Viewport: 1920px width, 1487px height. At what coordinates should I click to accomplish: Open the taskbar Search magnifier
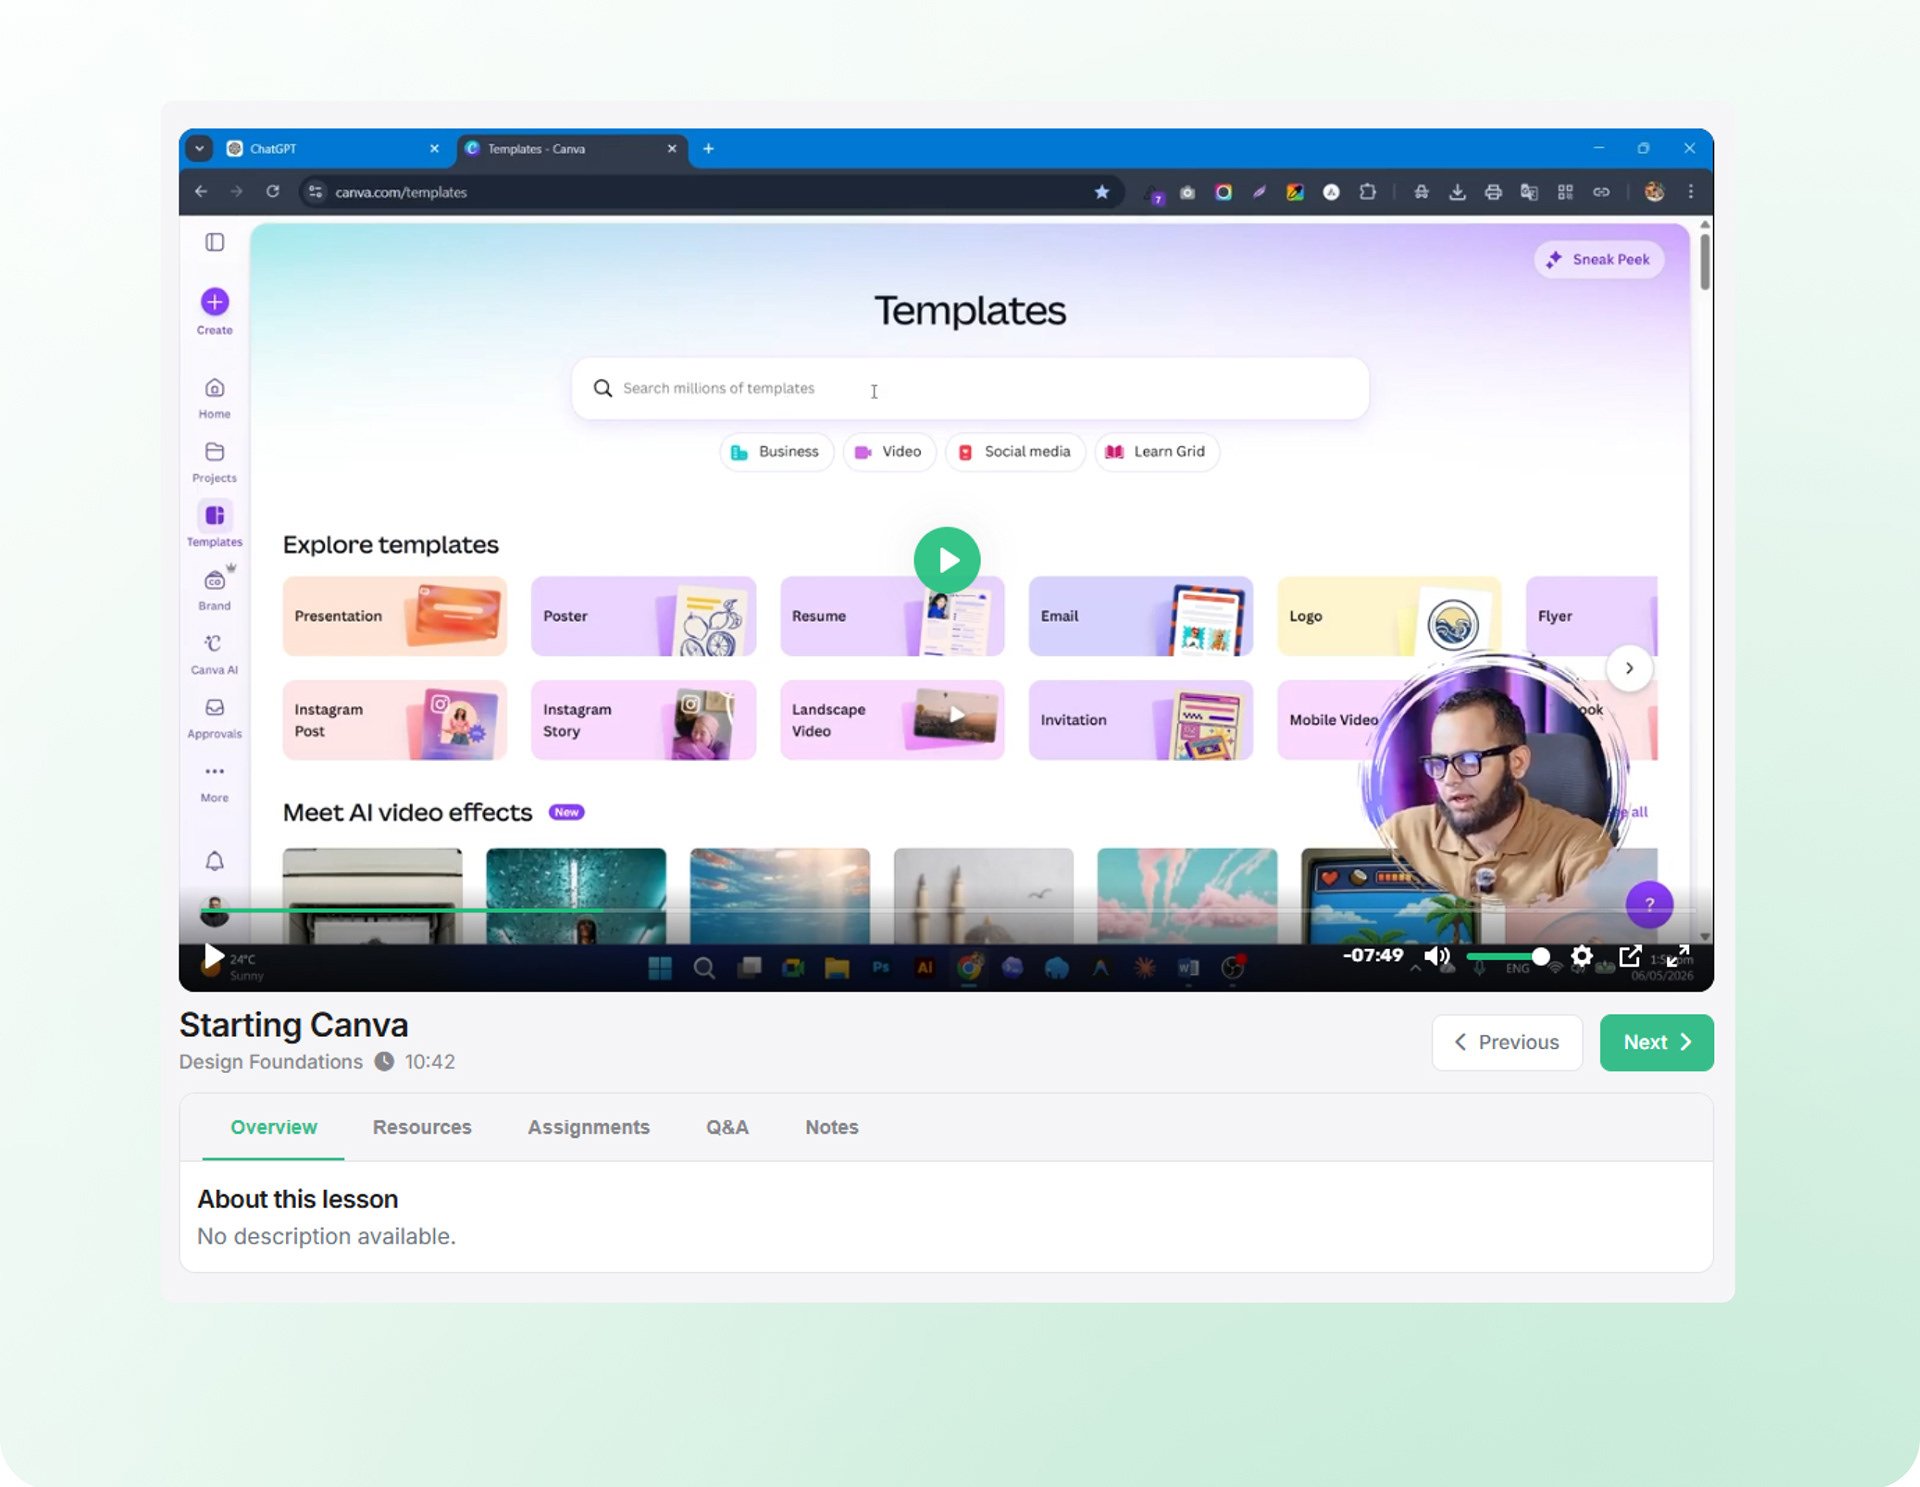[704, 967]
